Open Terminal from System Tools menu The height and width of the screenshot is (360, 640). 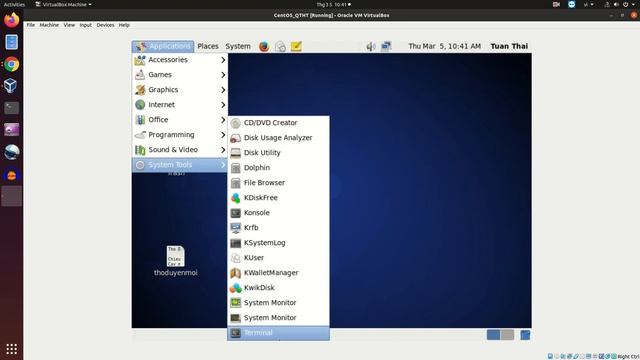[278, 333]
